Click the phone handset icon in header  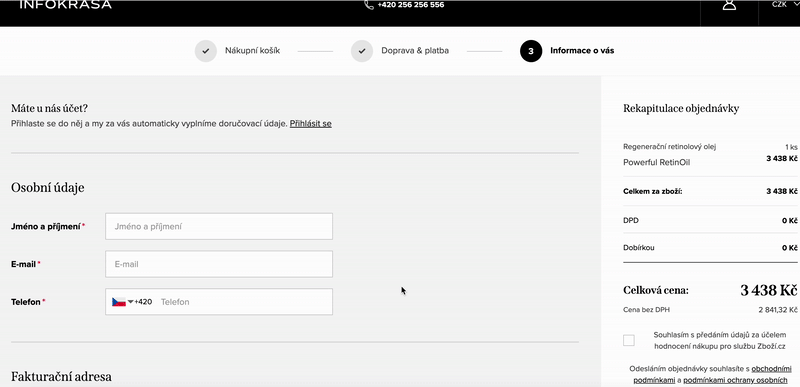[x=369, y=5]
